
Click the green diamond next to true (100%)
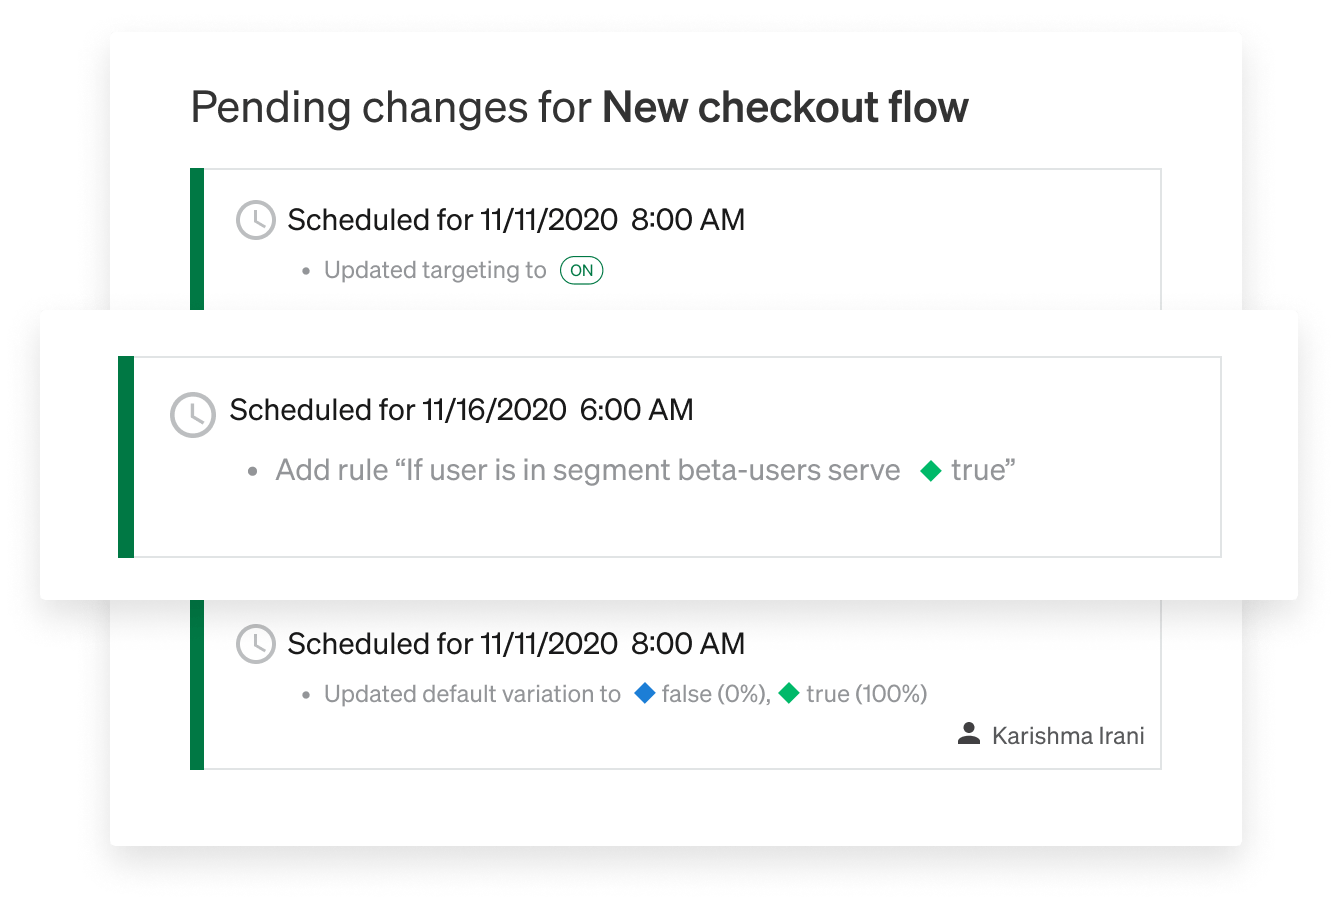(789, 693)
